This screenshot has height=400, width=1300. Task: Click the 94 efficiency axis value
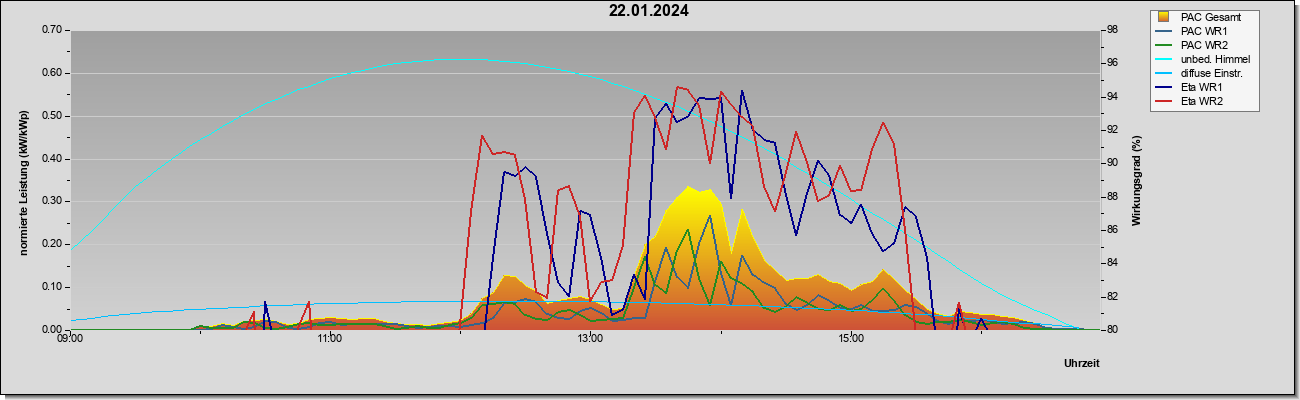(1112, 97)
